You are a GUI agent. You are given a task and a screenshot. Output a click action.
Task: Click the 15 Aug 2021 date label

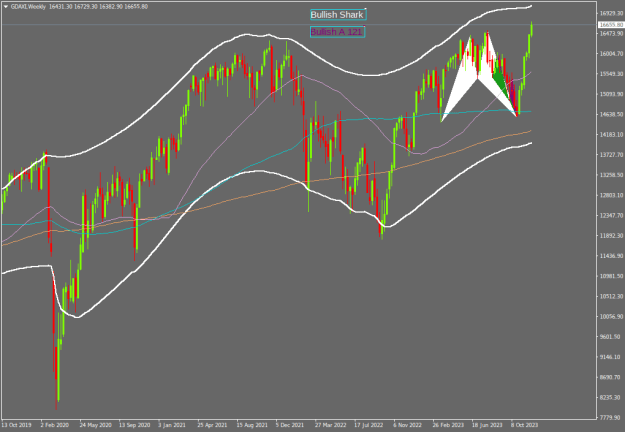pos(252,425)
